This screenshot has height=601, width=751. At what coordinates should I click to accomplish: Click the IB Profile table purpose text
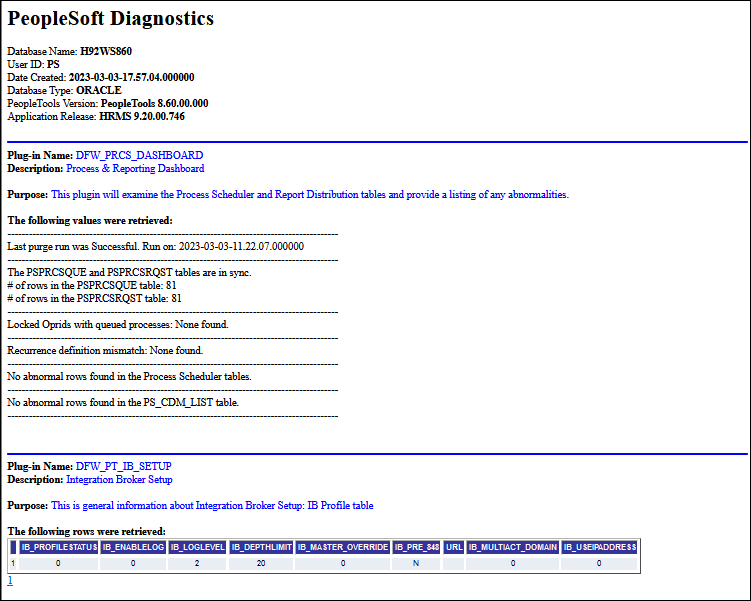click(212, 505)
